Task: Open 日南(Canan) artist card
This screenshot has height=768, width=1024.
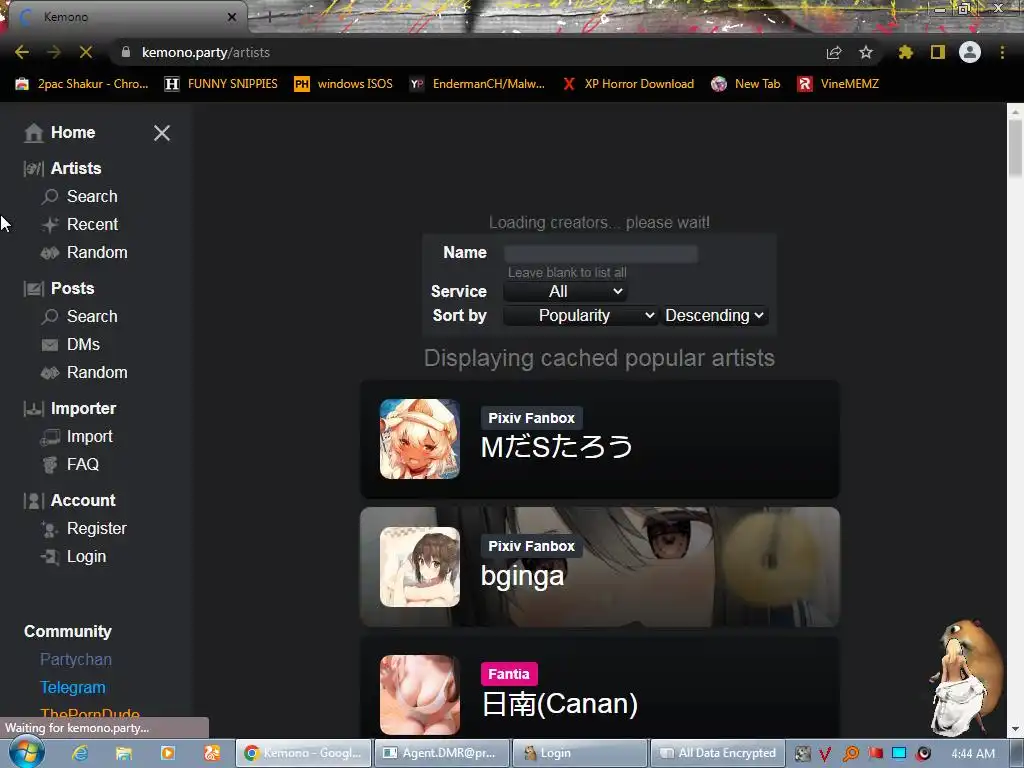Action: point(600,687)
